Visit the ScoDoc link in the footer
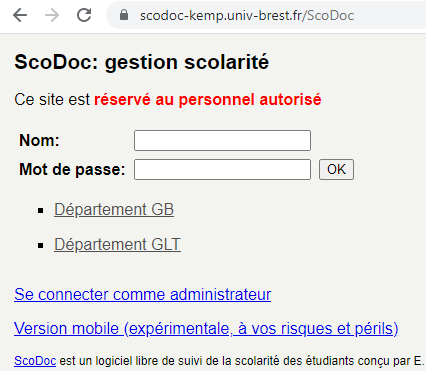 point(35,361)
